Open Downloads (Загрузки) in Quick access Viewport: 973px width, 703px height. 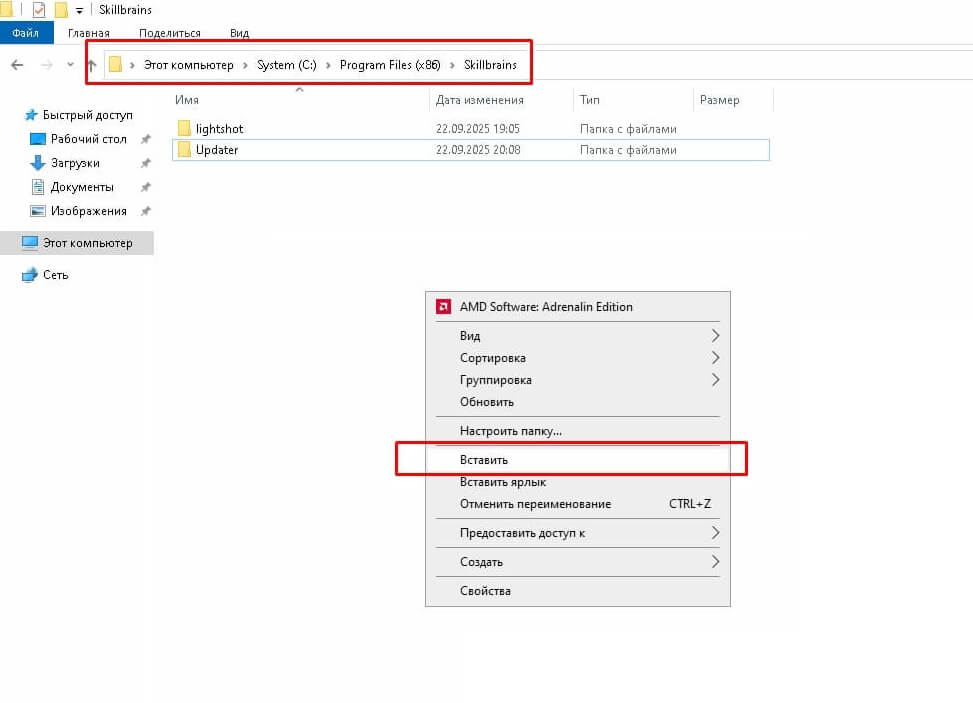coord(75,163)
